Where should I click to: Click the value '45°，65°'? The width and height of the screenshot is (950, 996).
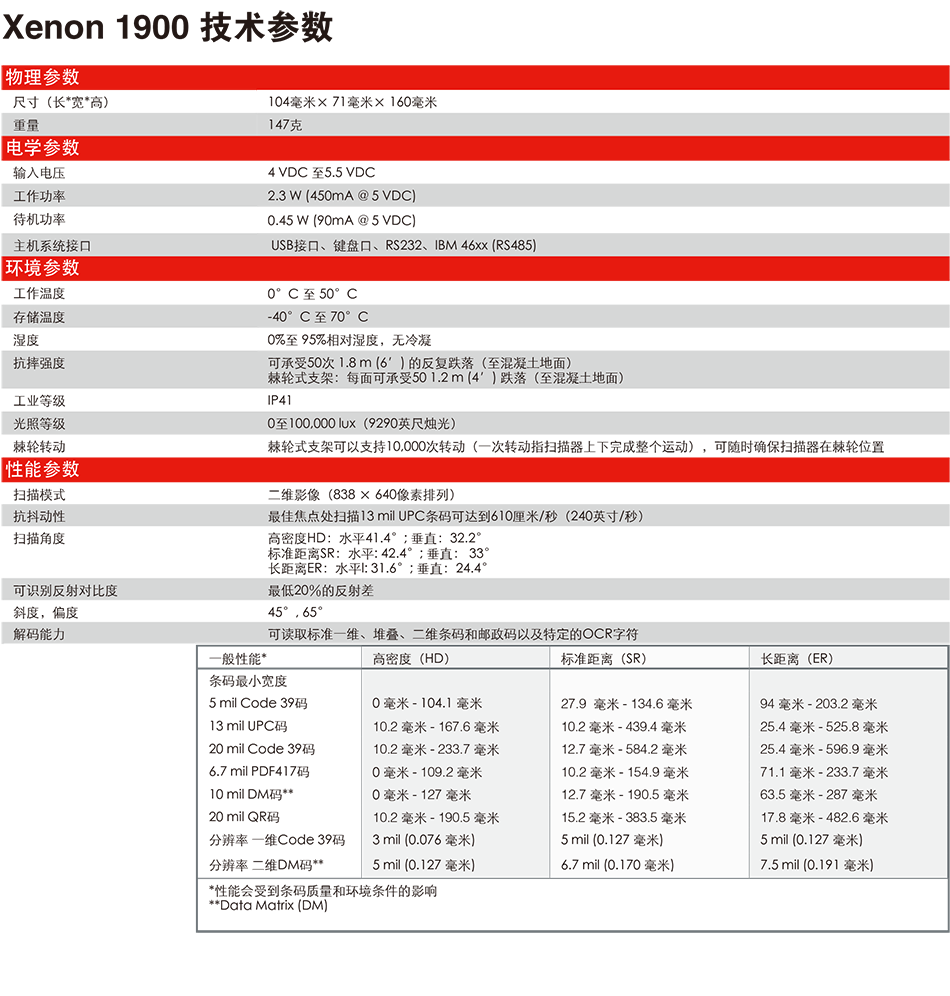click(x=295, y=612)
